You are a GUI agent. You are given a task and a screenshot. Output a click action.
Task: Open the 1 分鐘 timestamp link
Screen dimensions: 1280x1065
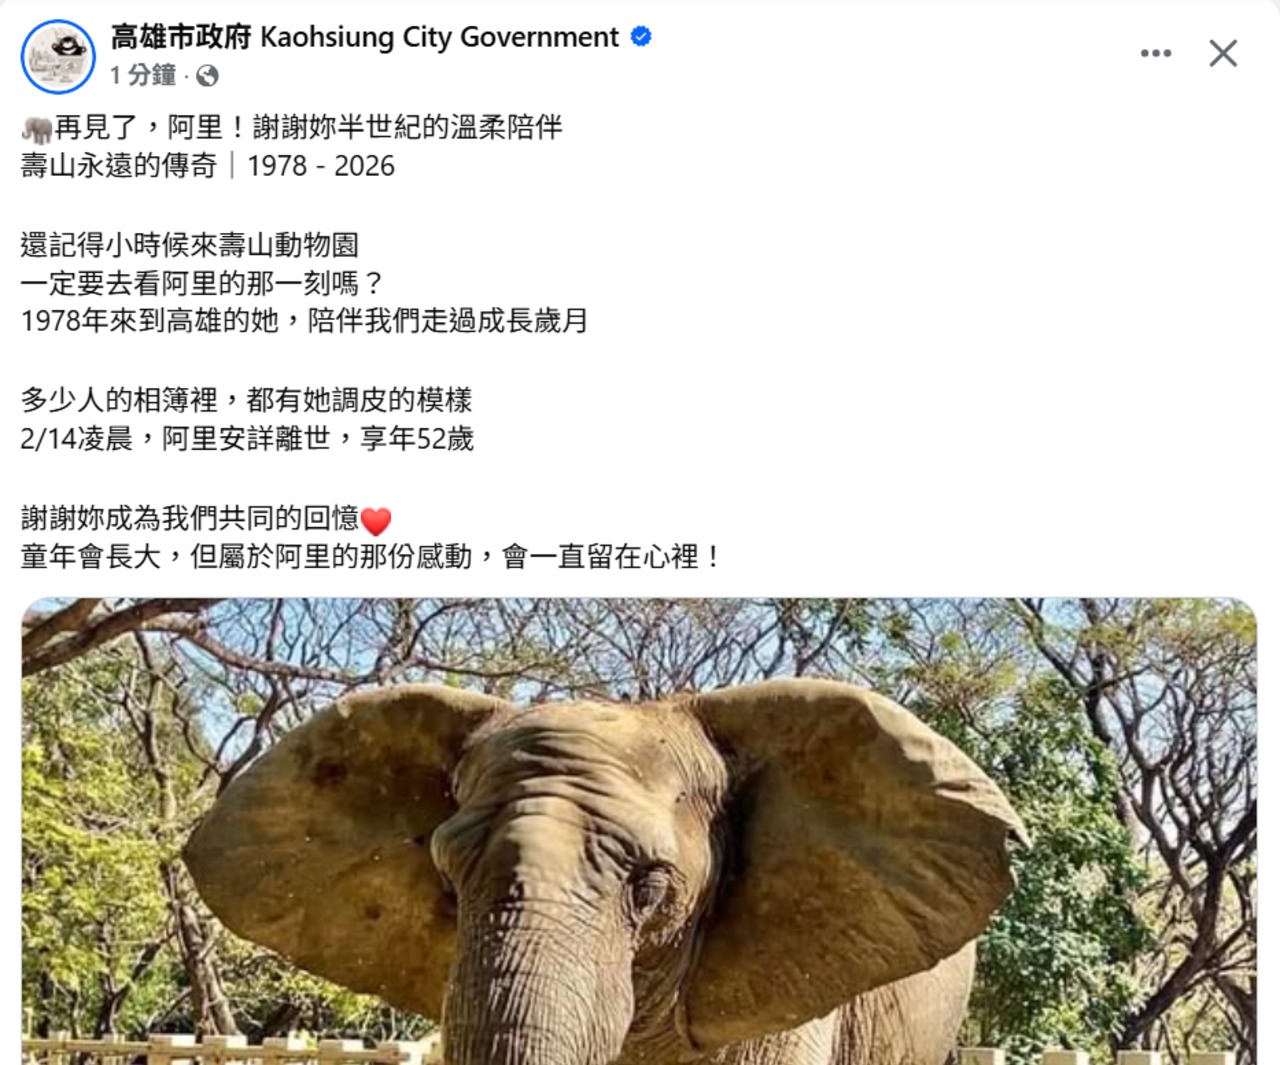pyautogui.click(x=143, y=75)
